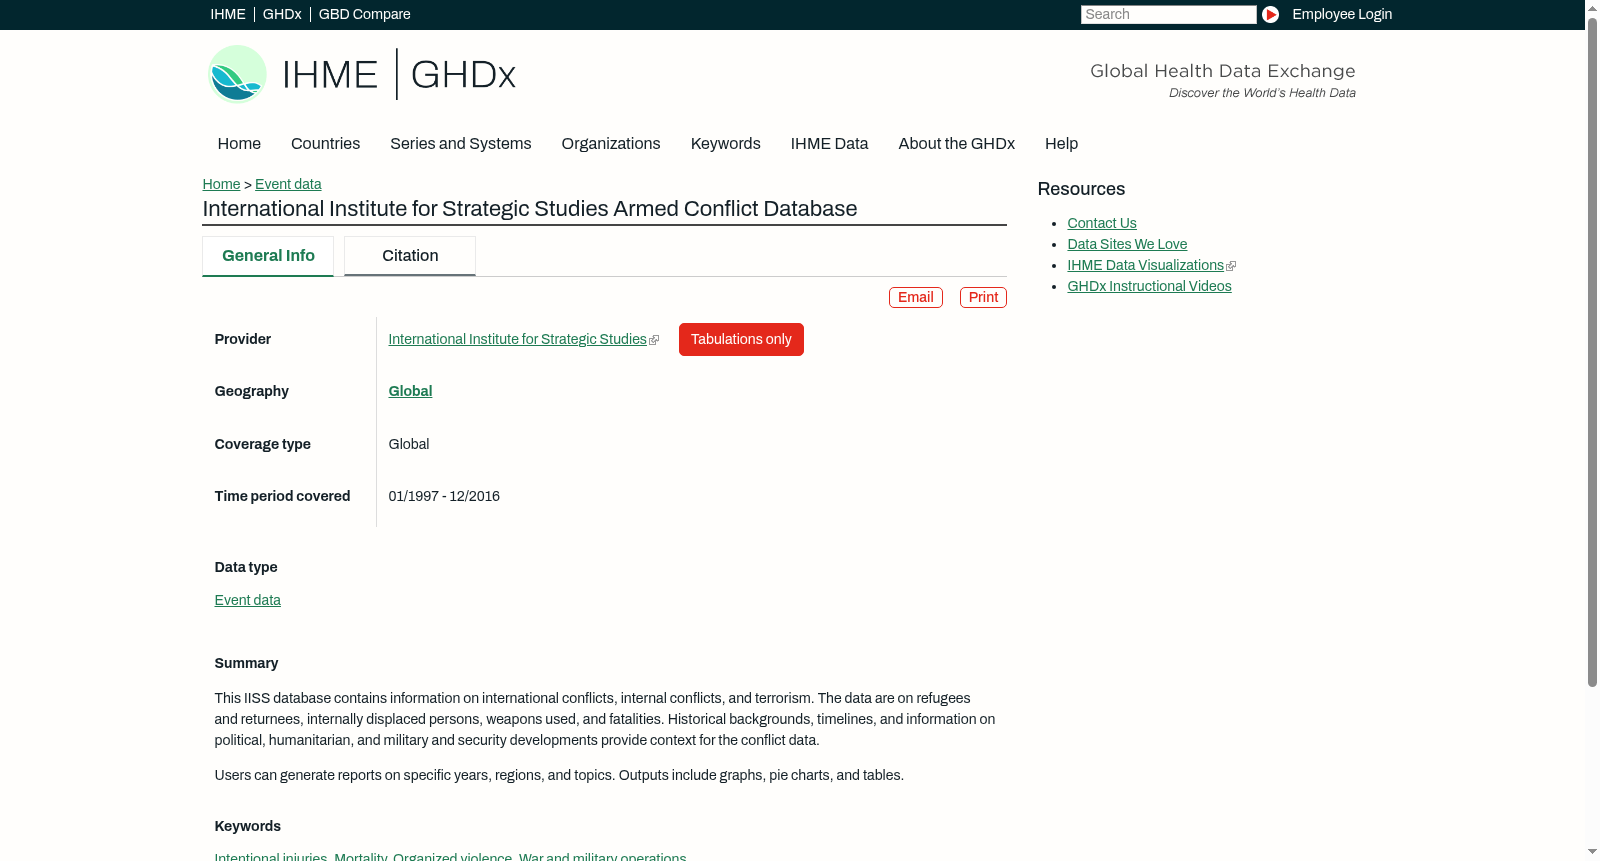The image size is (1600, 861).
Task: Click the scrollbar down arrow
Action: point(1592,852)
